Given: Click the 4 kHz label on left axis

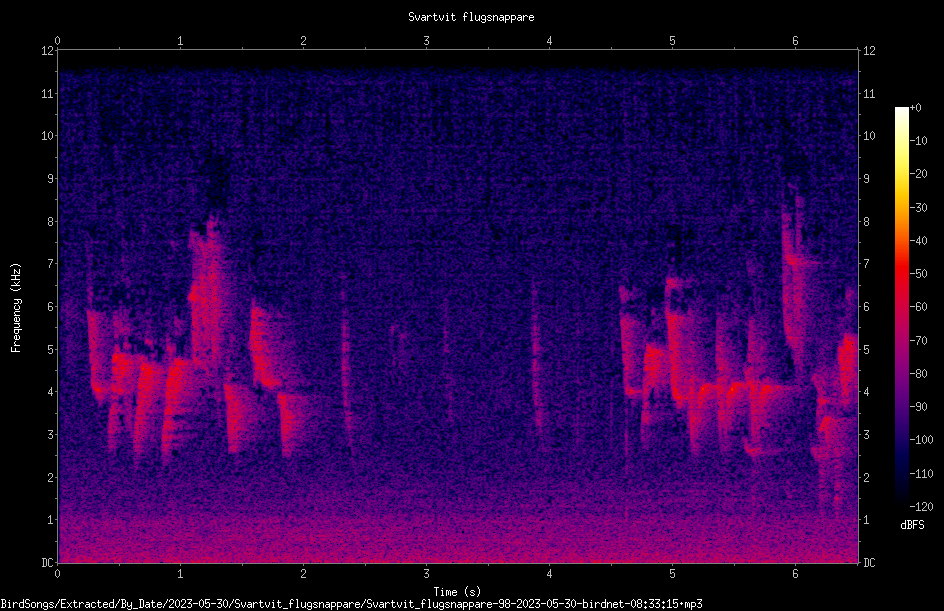Looking at the screenshot, I should pos(51,392).
